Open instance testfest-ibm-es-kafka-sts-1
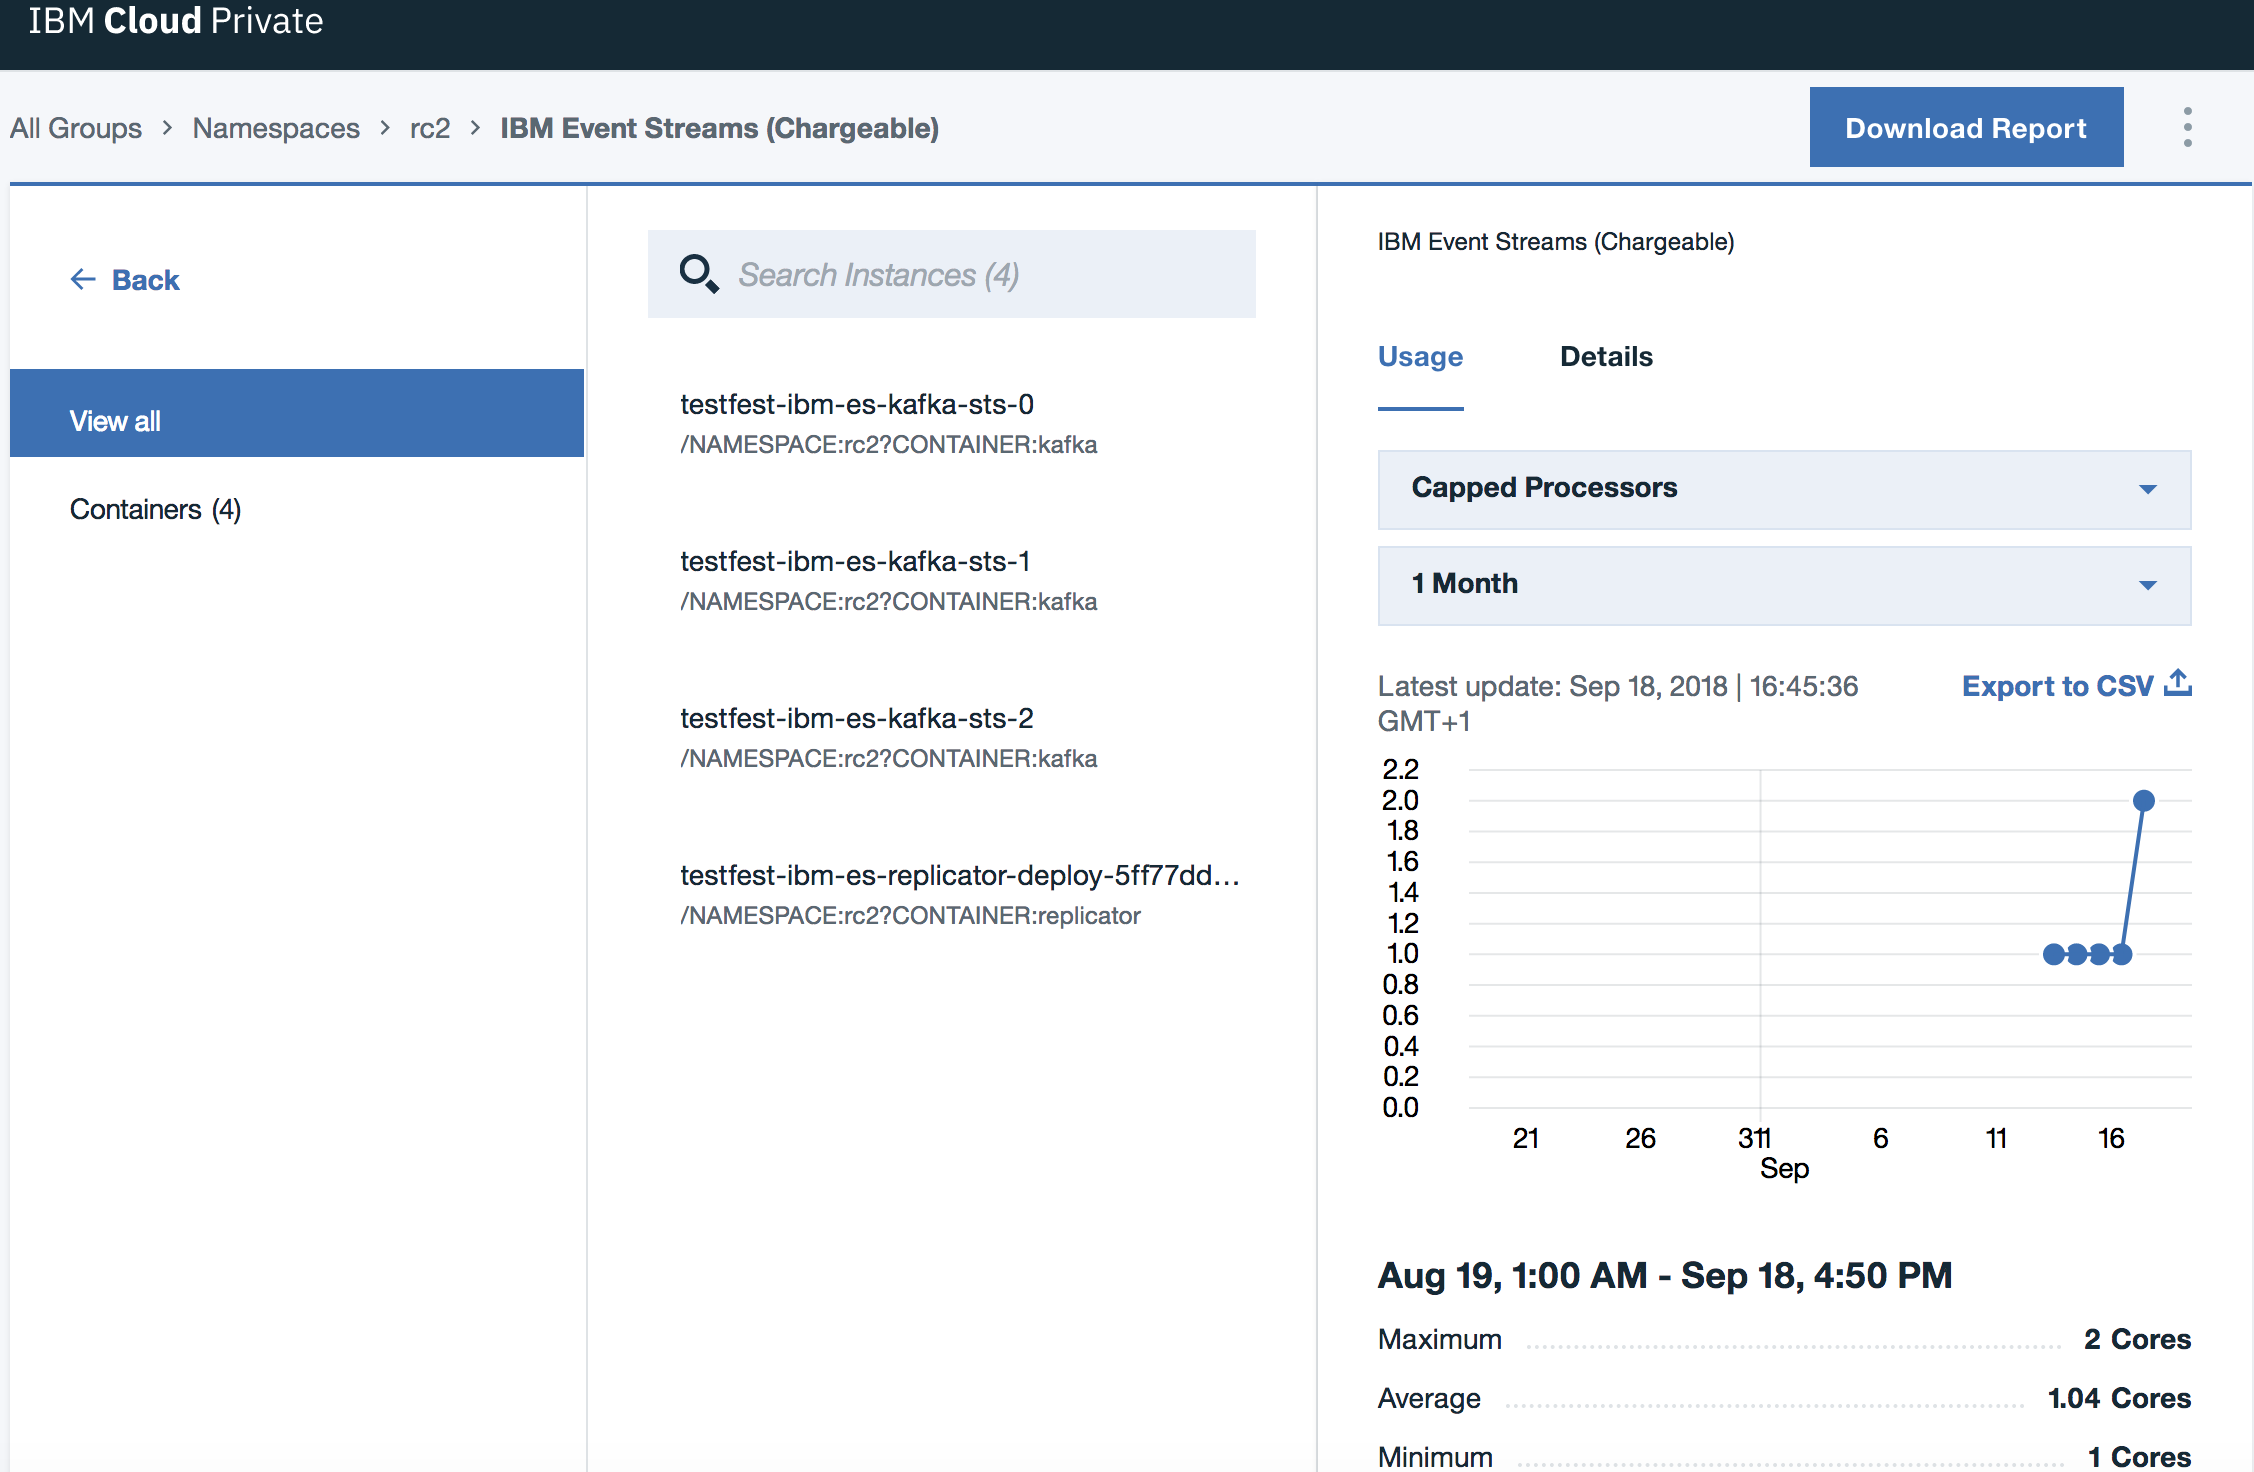 pyautogui.click(x=855, y=562)
